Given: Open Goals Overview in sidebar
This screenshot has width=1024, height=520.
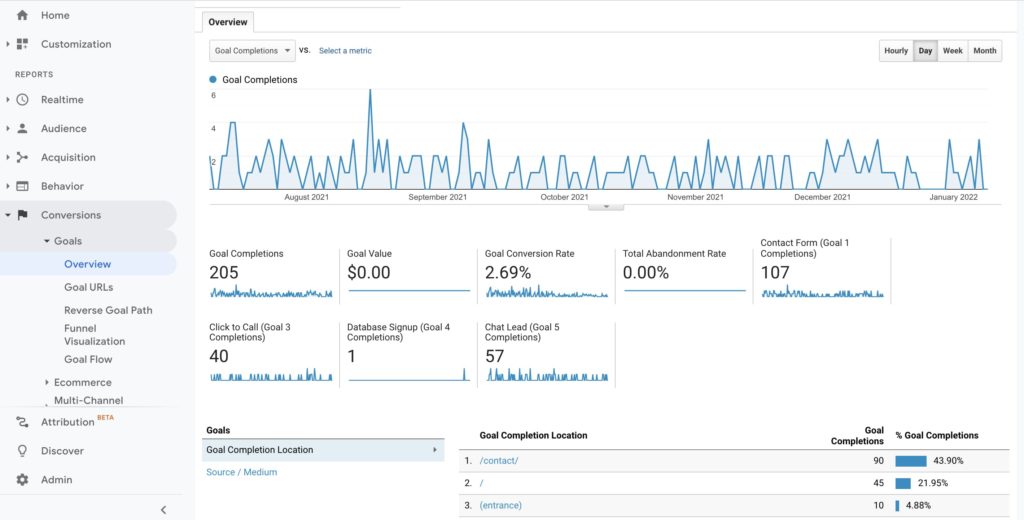Looking at the screenshot, I should [x=88, y=264].
